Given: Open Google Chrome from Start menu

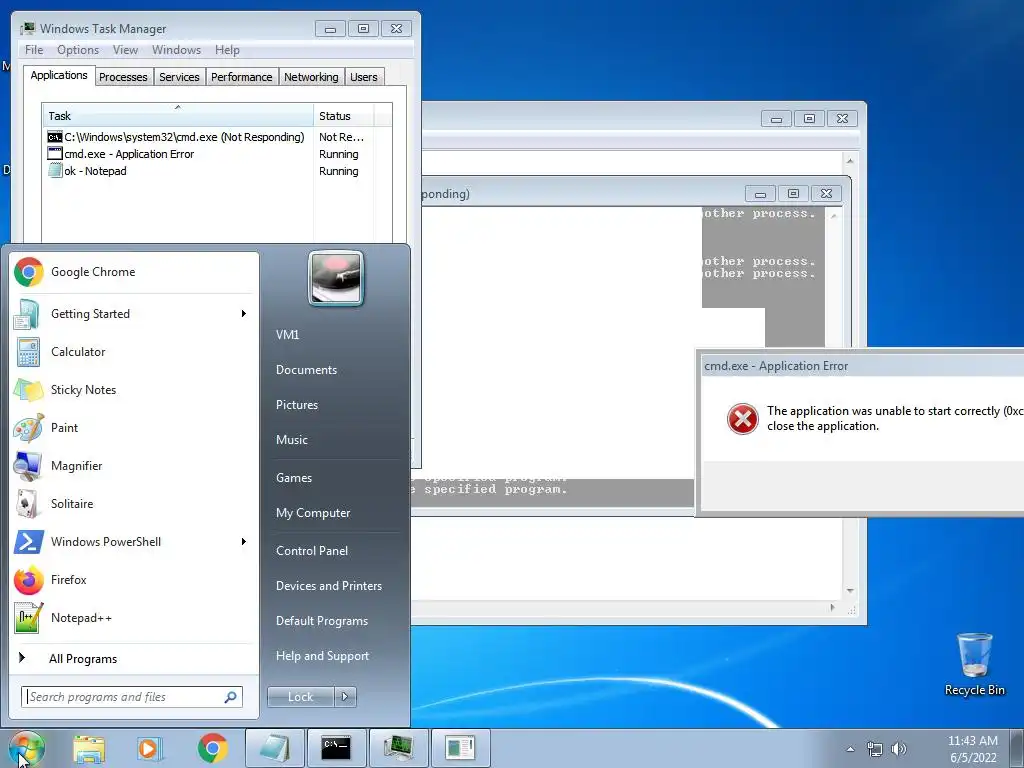Looking at the screenshot, I should (x=134, y=272).
